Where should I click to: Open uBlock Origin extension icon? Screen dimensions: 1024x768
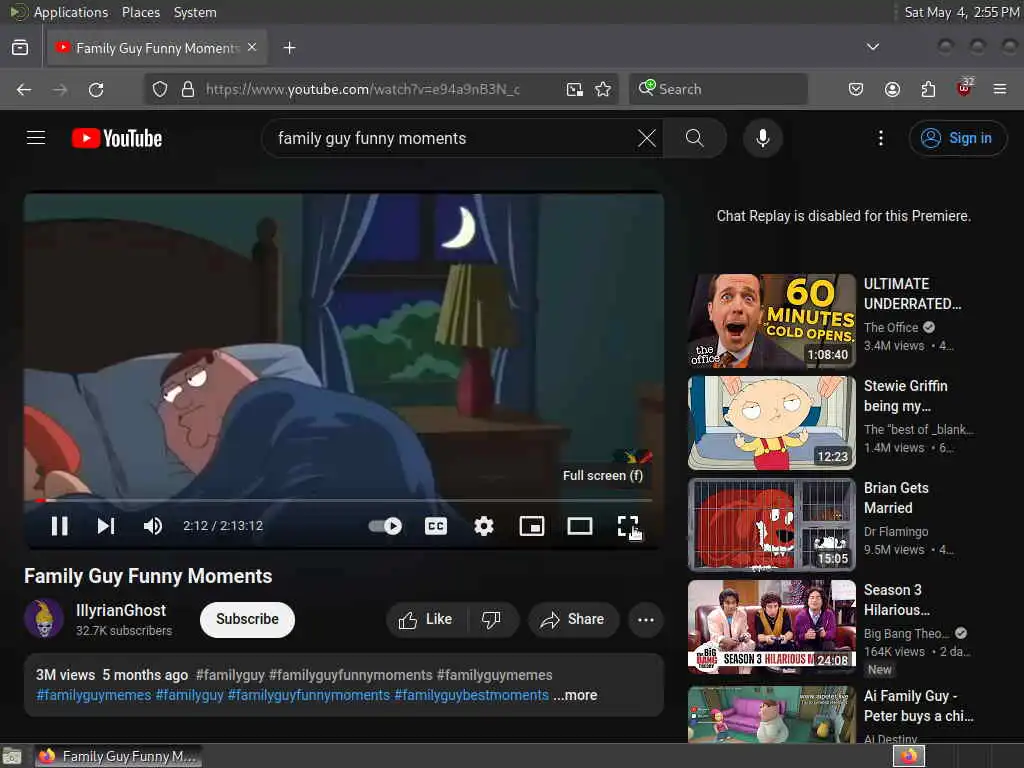(964, 88)
